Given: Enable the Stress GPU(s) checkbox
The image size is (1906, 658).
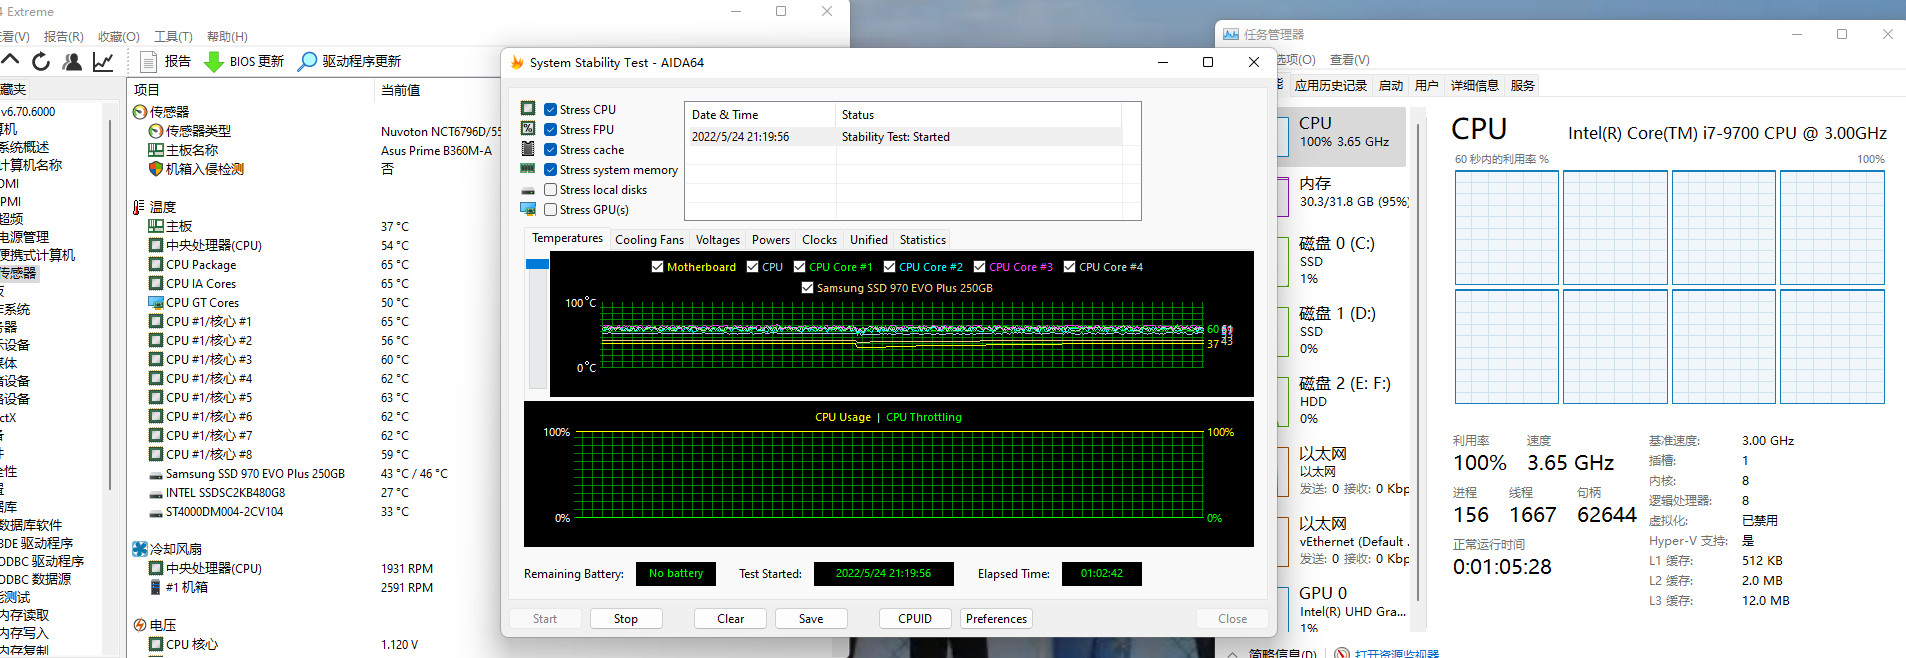Looking at the screenshot, I should (550, 210).
